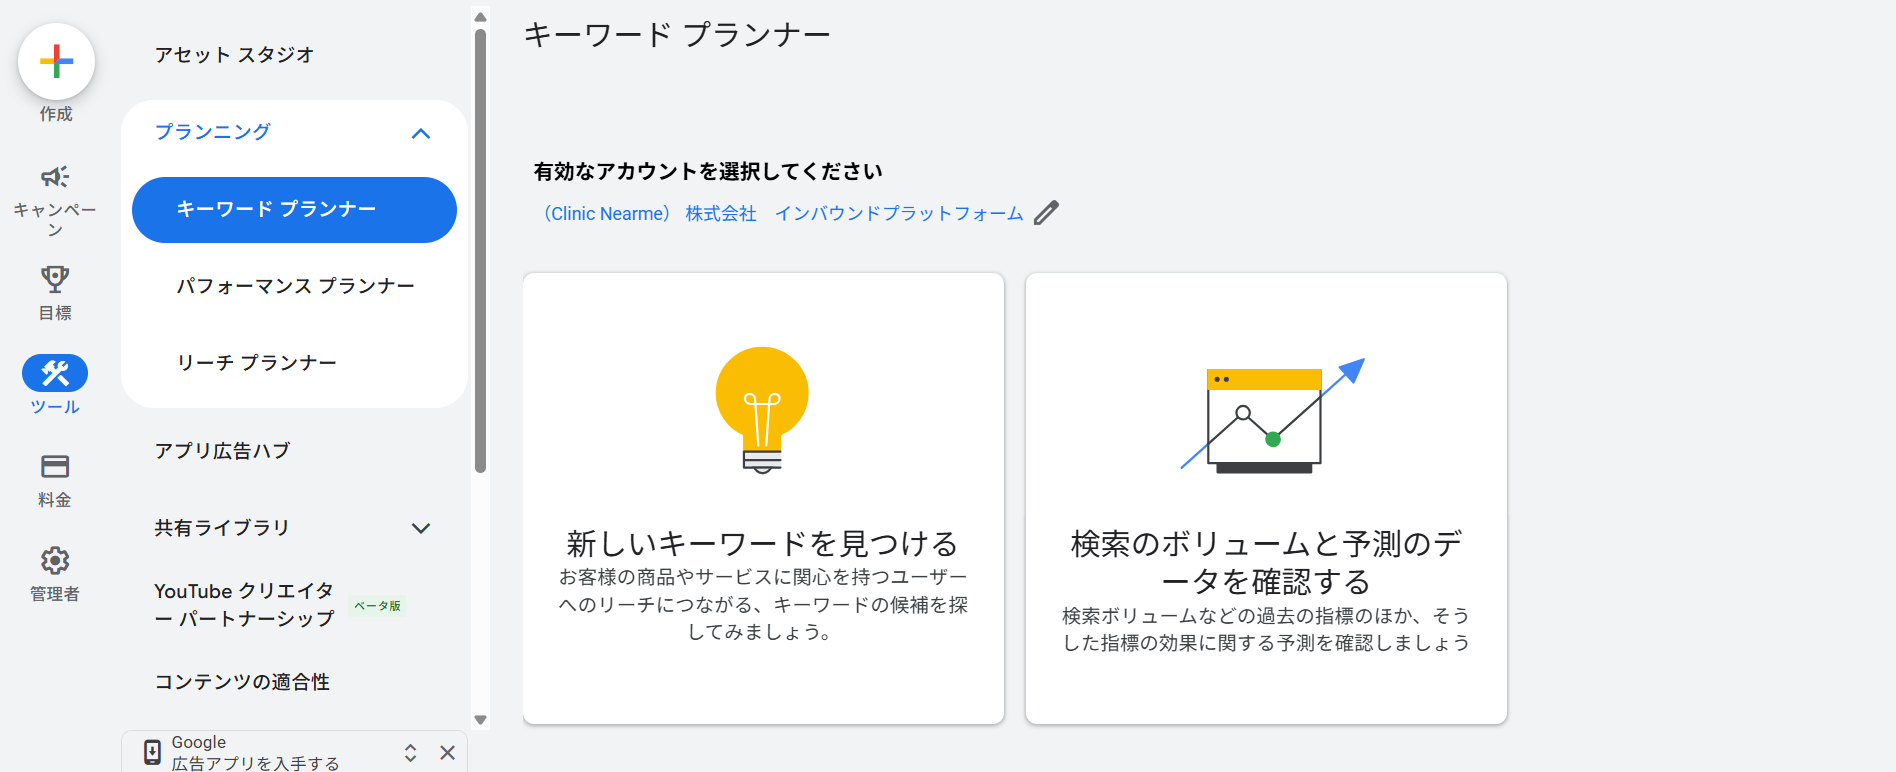
Task: Click 有効なアカウントを選択してください text
Action: tap(708, 172)
